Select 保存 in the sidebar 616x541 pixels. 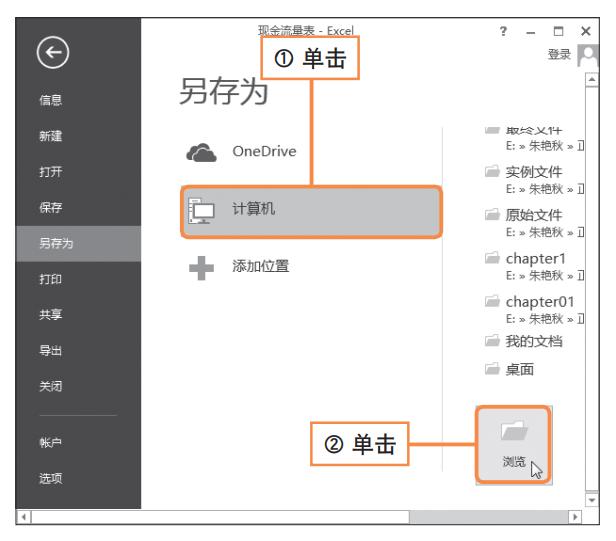(x=51, y=207)
